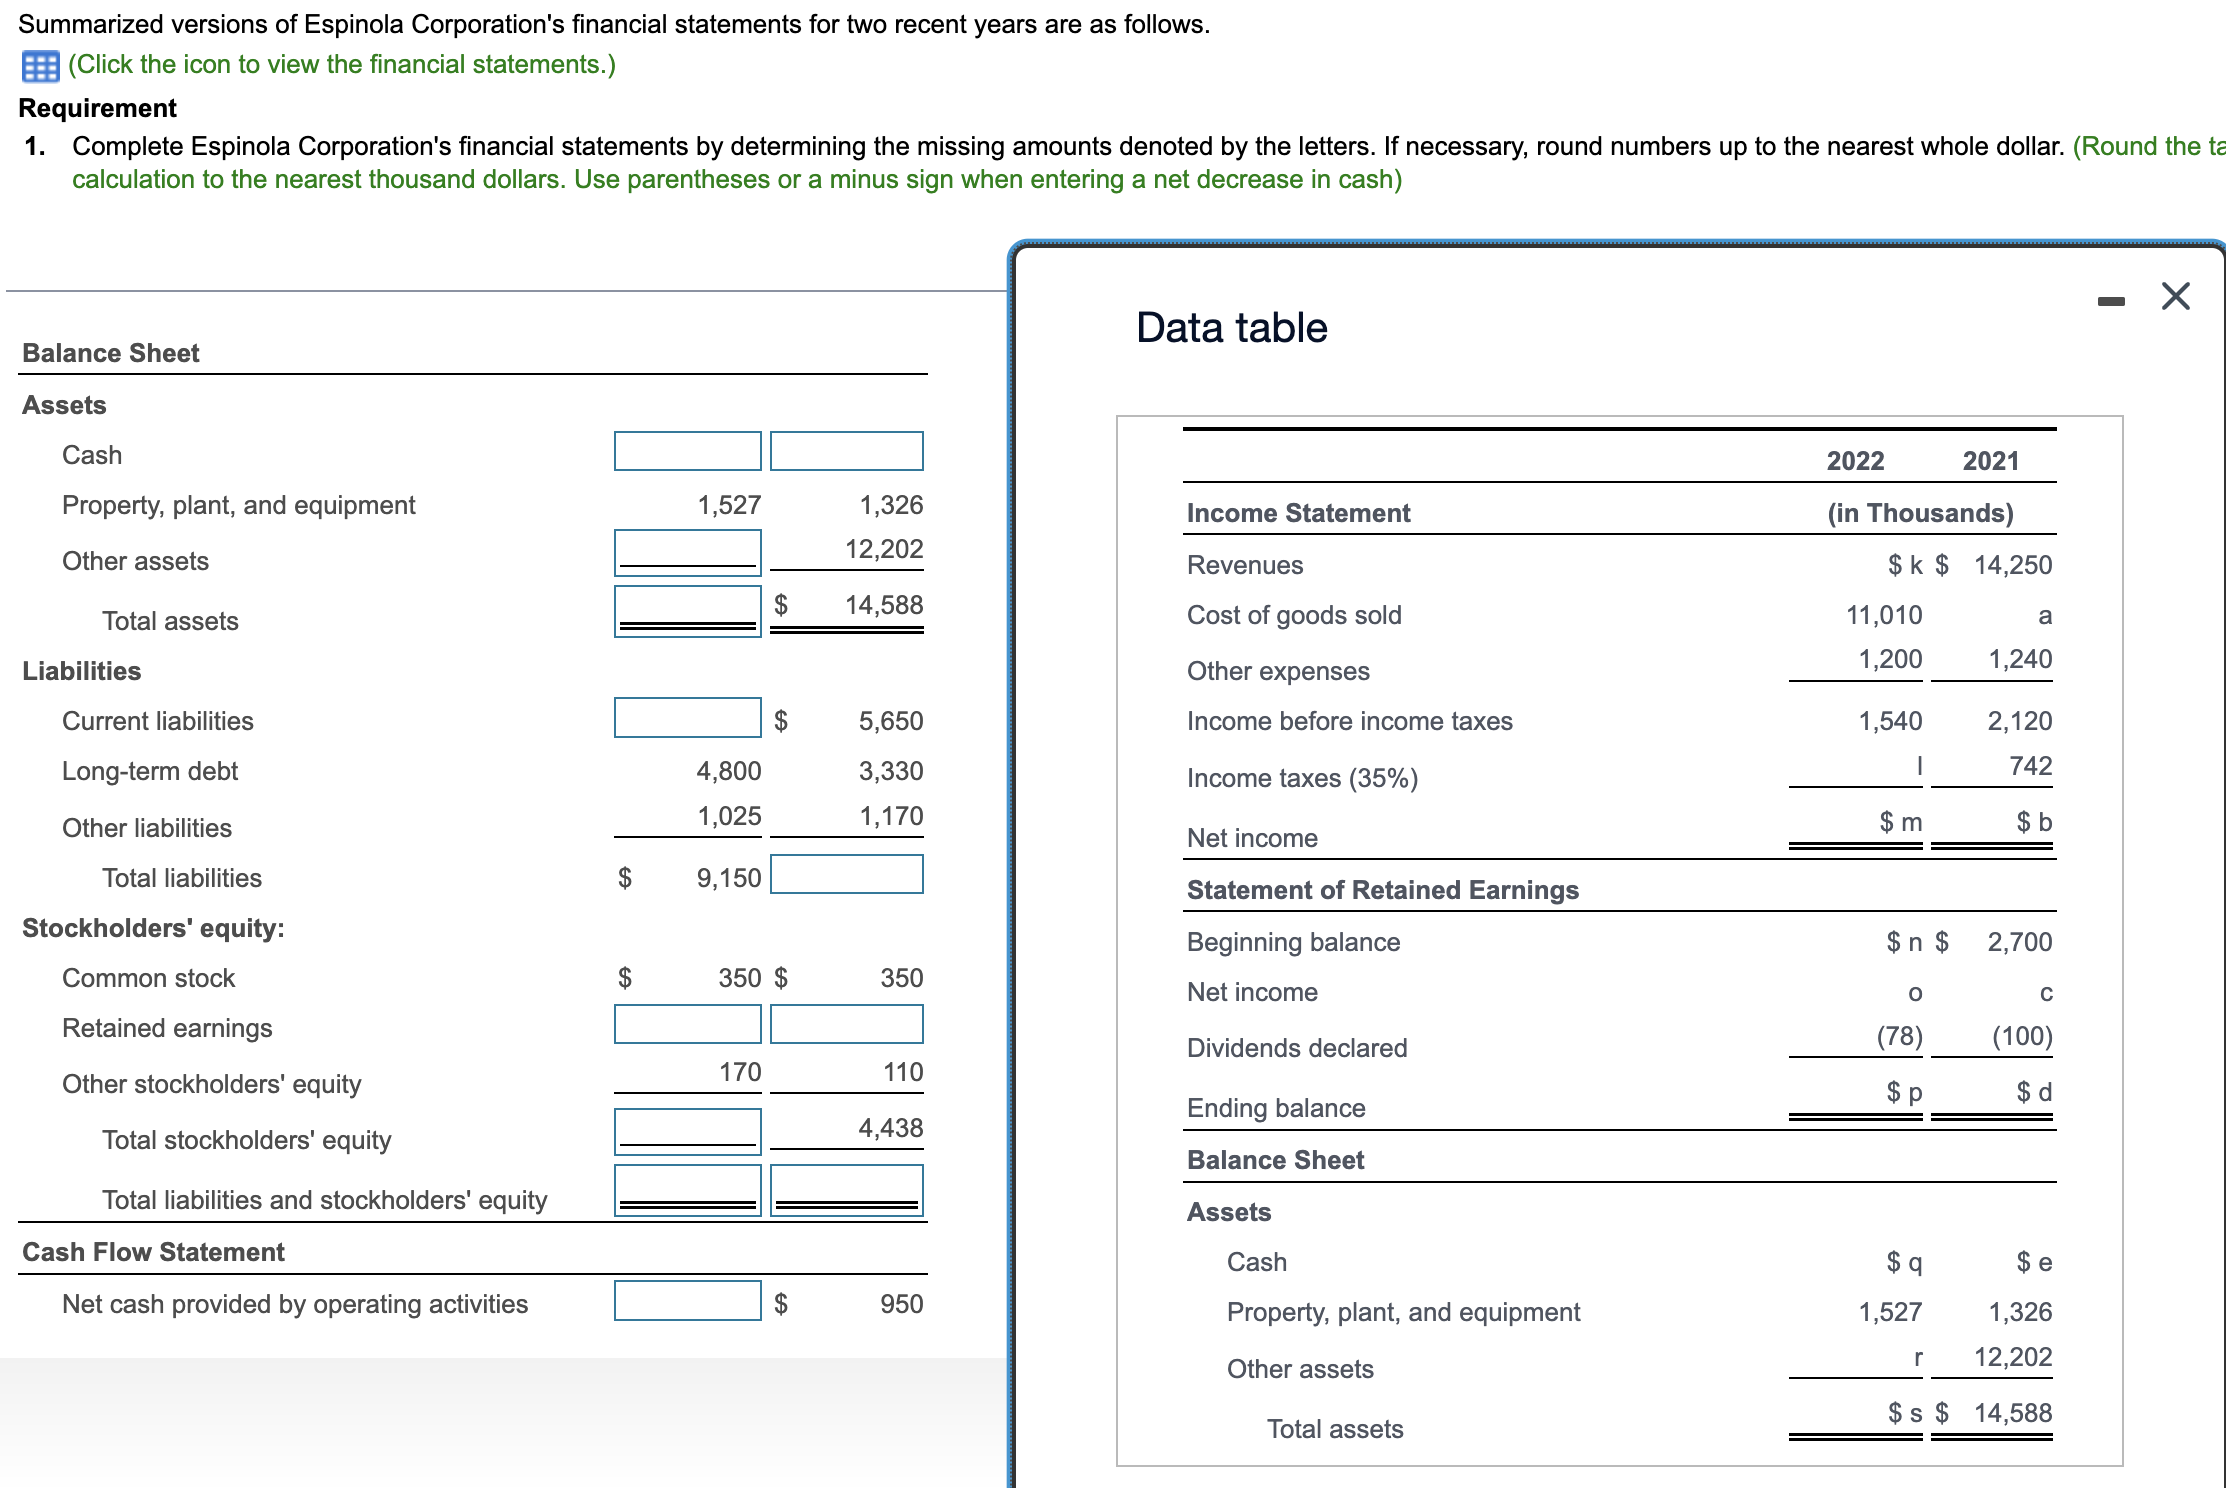
Task: Select the 2022 Total assets input
Action: [687, 609]
